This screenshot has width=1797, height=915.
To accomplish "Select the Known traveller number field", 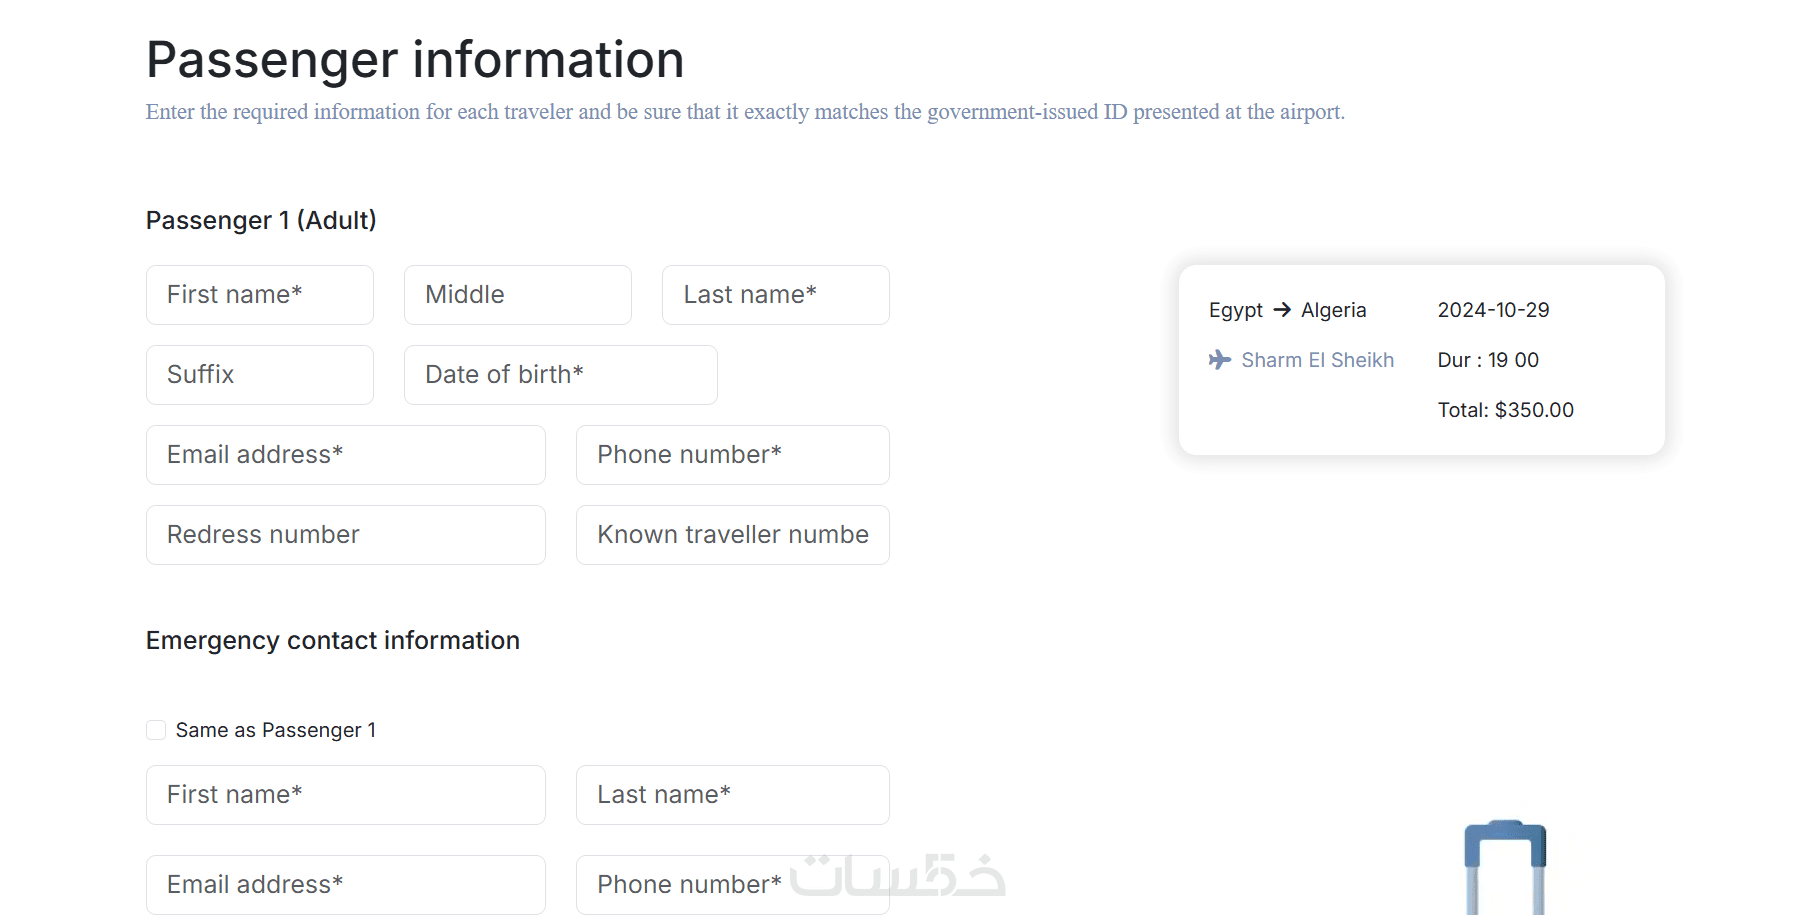I will coord(732,535).
